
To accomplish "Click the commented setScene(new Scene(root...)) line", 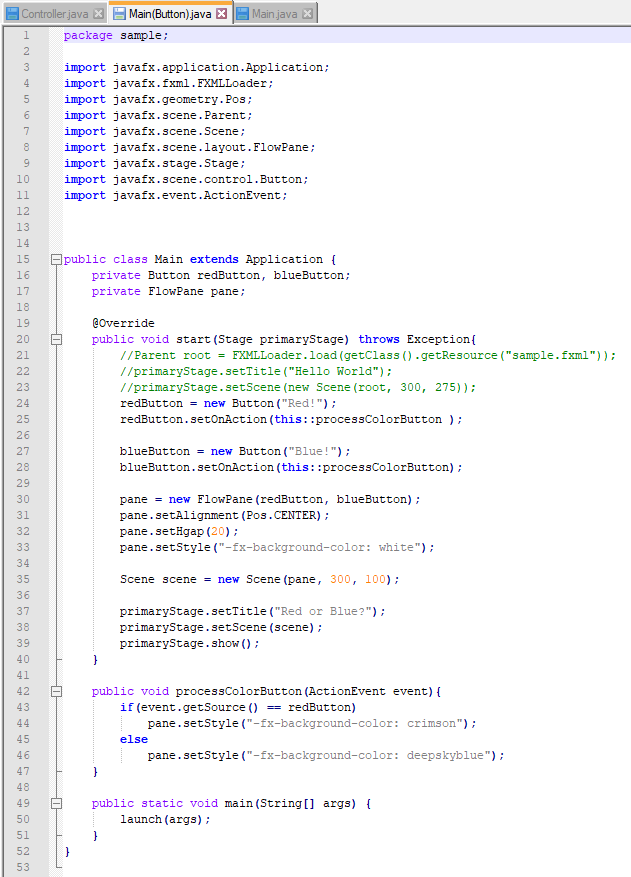I will click(x=298, y=388).
